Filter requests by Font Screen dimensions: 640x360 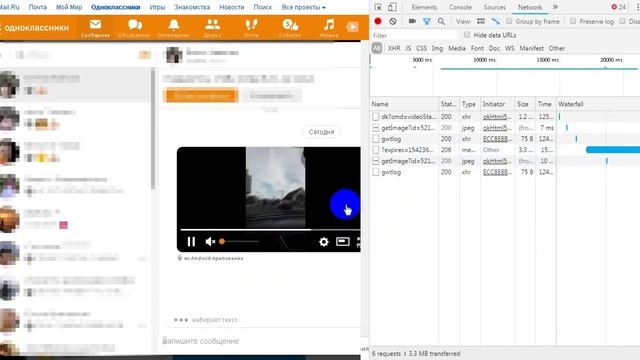(x=477, y=48)
